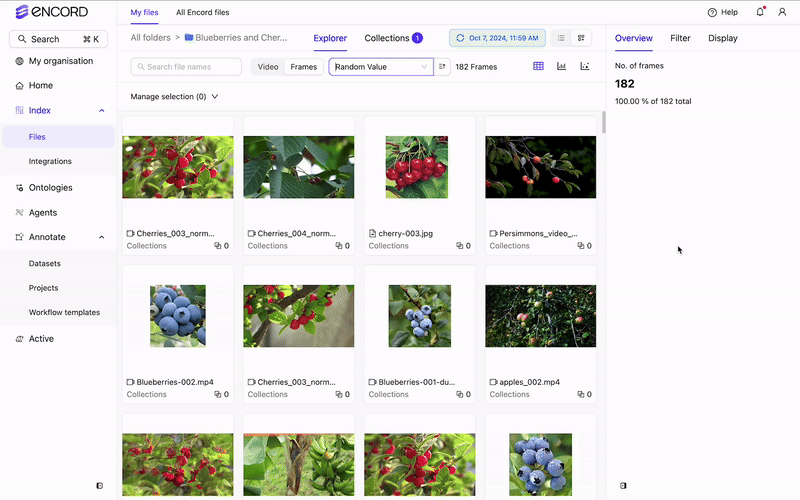Image resolution: width=800 pixels, height=500 pixels.
Task: Click the blue folder icon in breadcrumb
Action: 189,37
